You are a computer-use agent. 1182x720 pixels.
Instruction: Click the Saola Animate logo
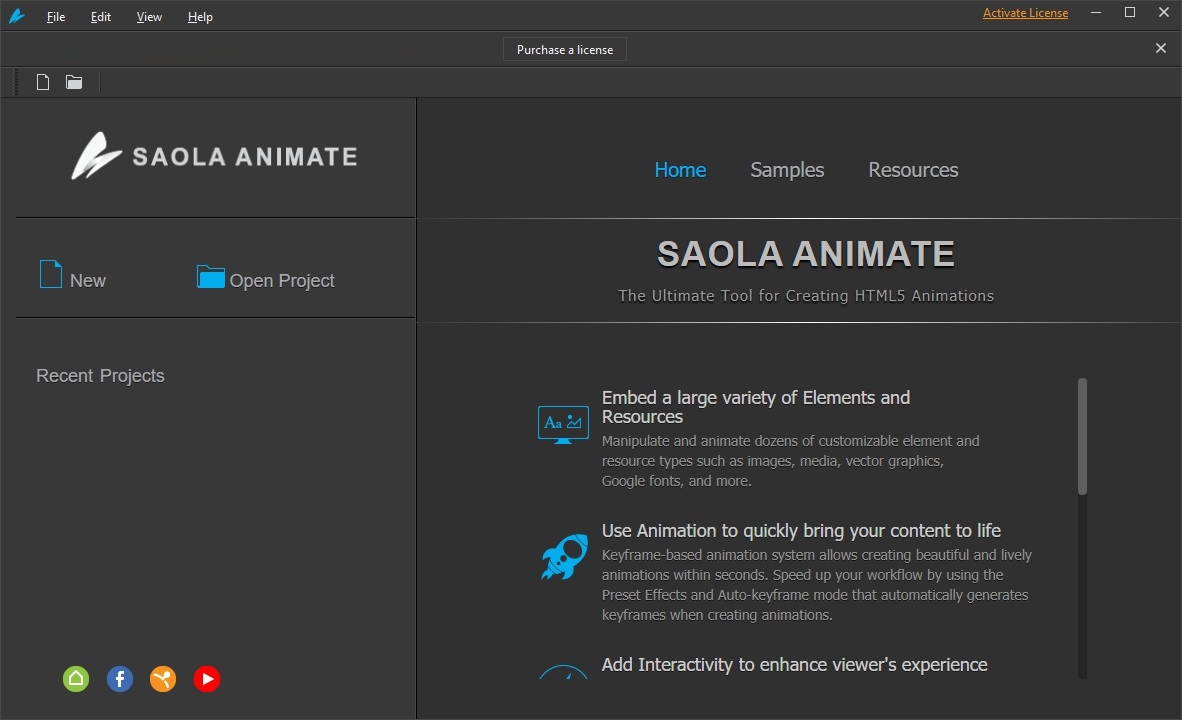pos(213,156)
